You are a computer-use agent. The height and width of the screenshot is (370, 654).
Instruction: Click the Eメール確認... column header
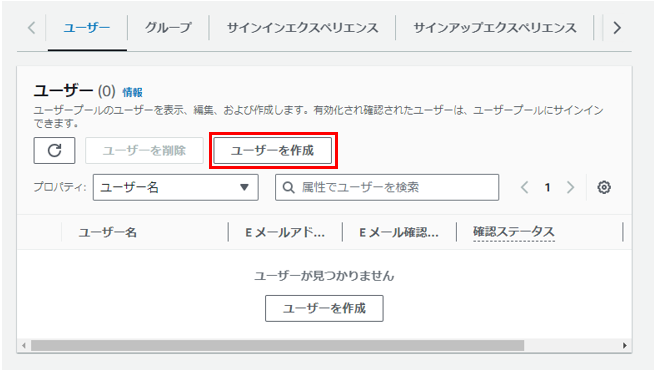[399, 232]
